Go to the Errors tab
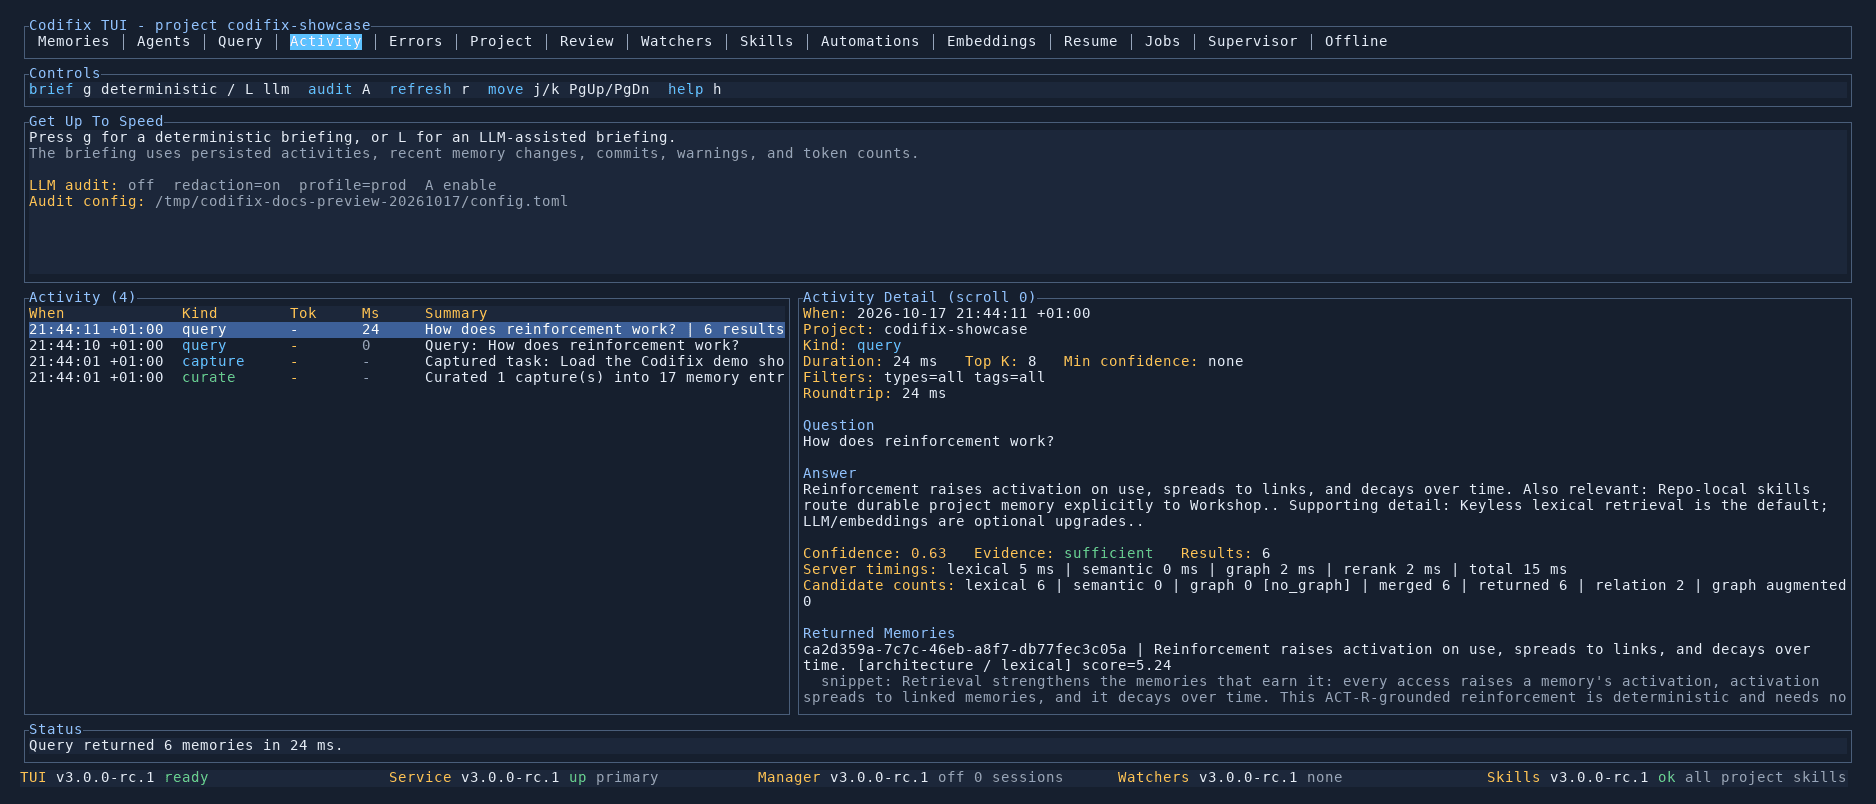Screen dimensions: 1876x804 coord(415,41)
